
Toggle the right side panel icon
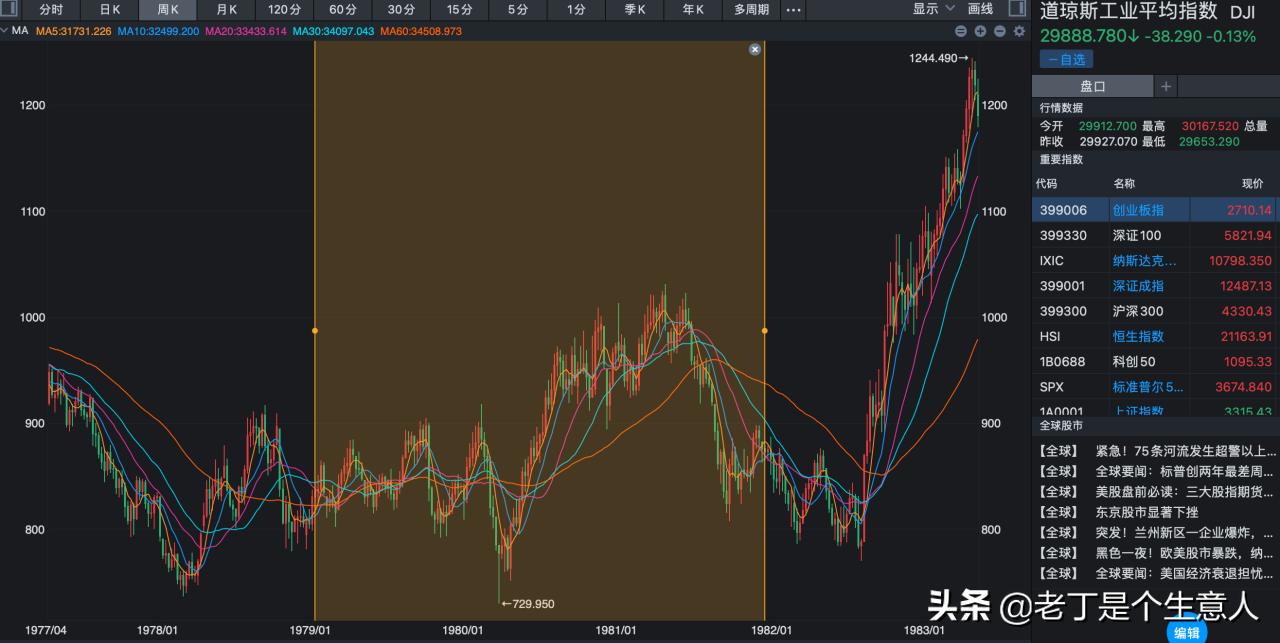pyautogui.click(x=1017, y=9)
